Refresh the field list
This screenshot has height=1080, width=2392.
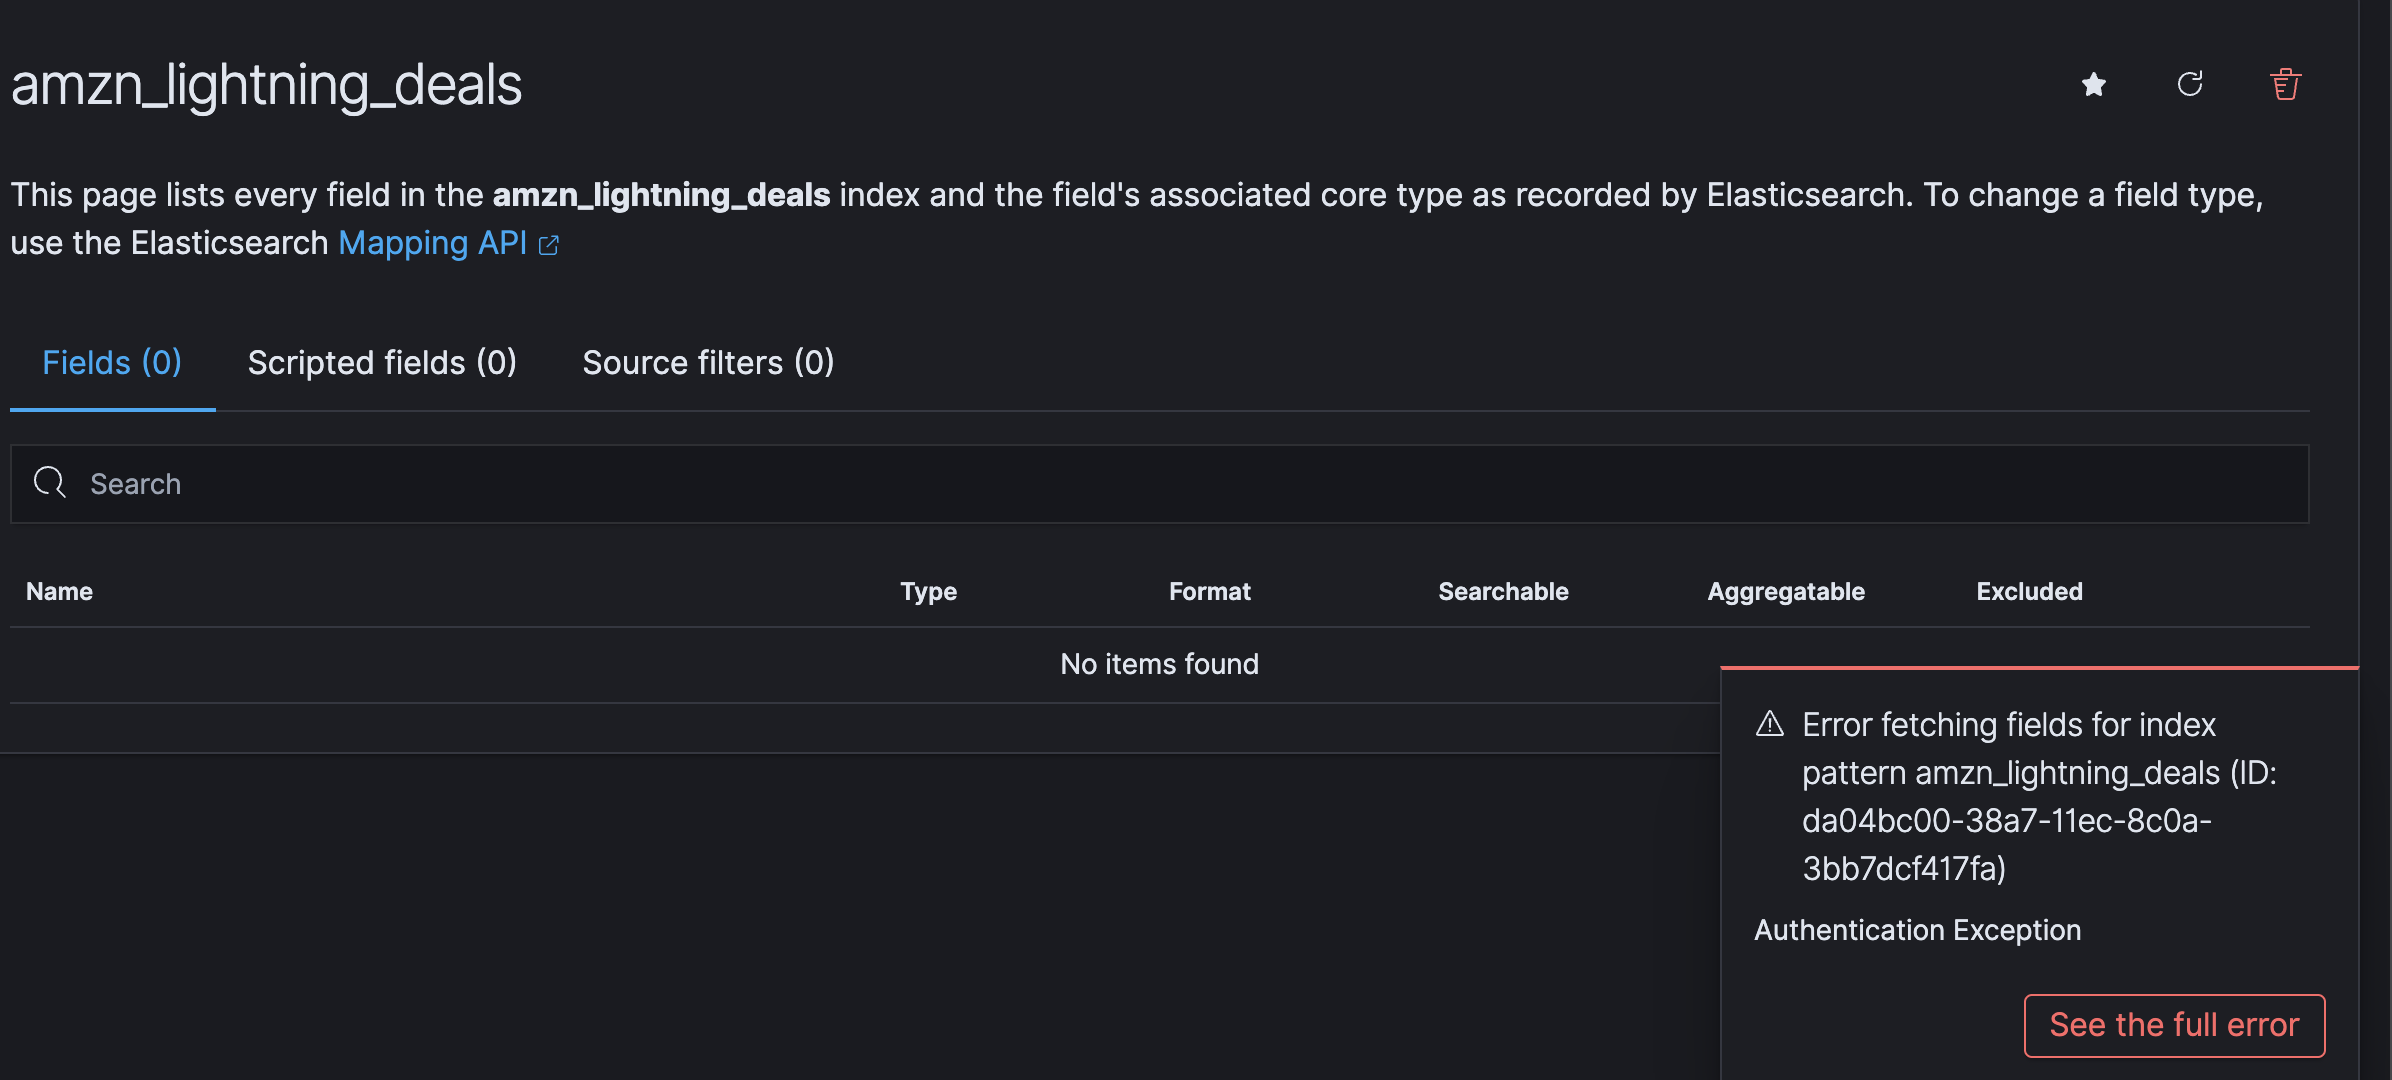coord(2190,85)
